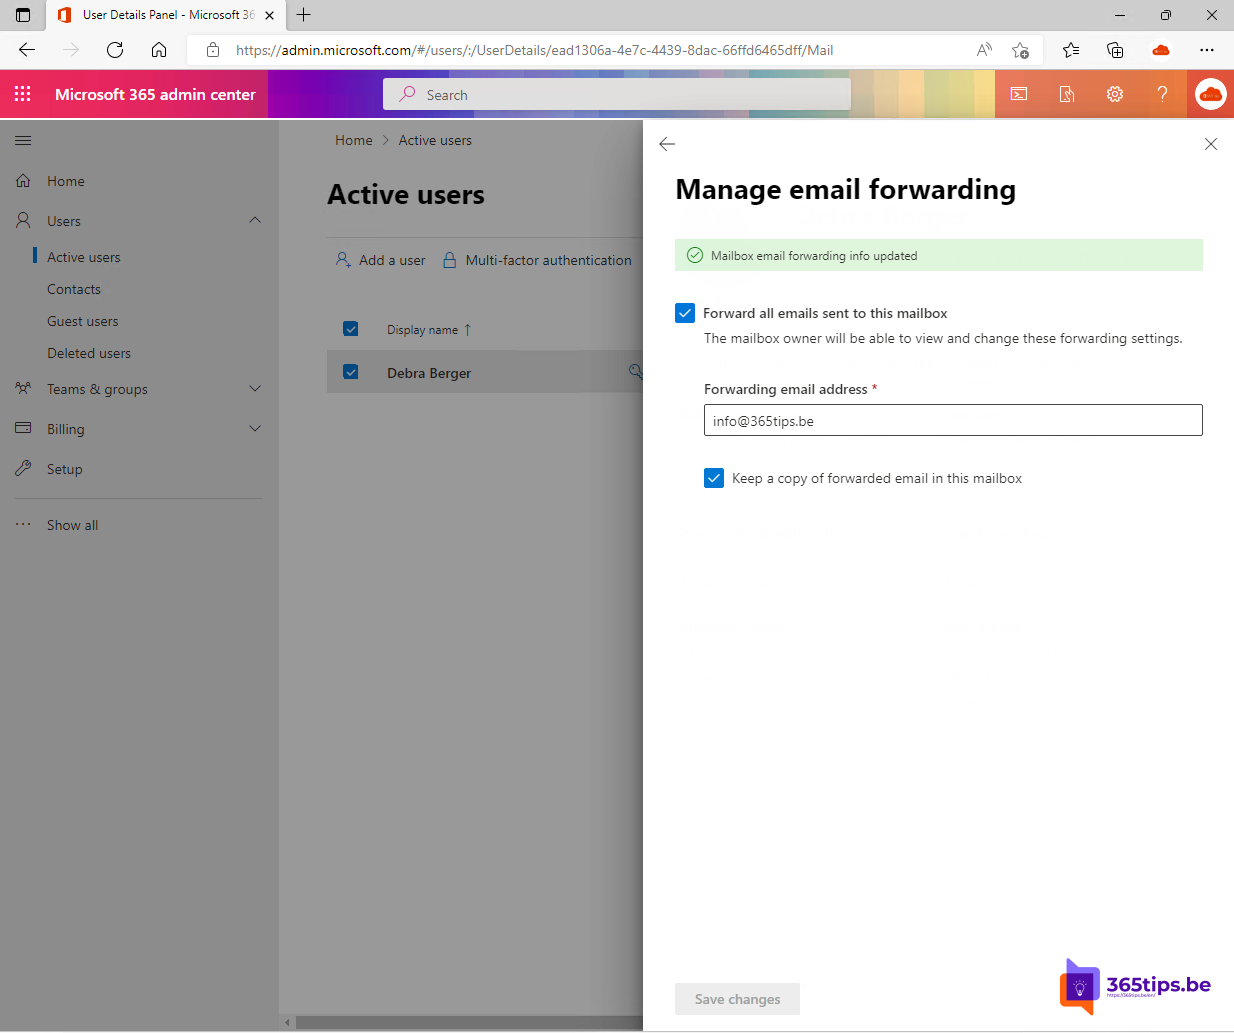This screenshot has height=1033, width=1234.
Task: Close the User Details Panel browser tab
Action: [269, 15]
